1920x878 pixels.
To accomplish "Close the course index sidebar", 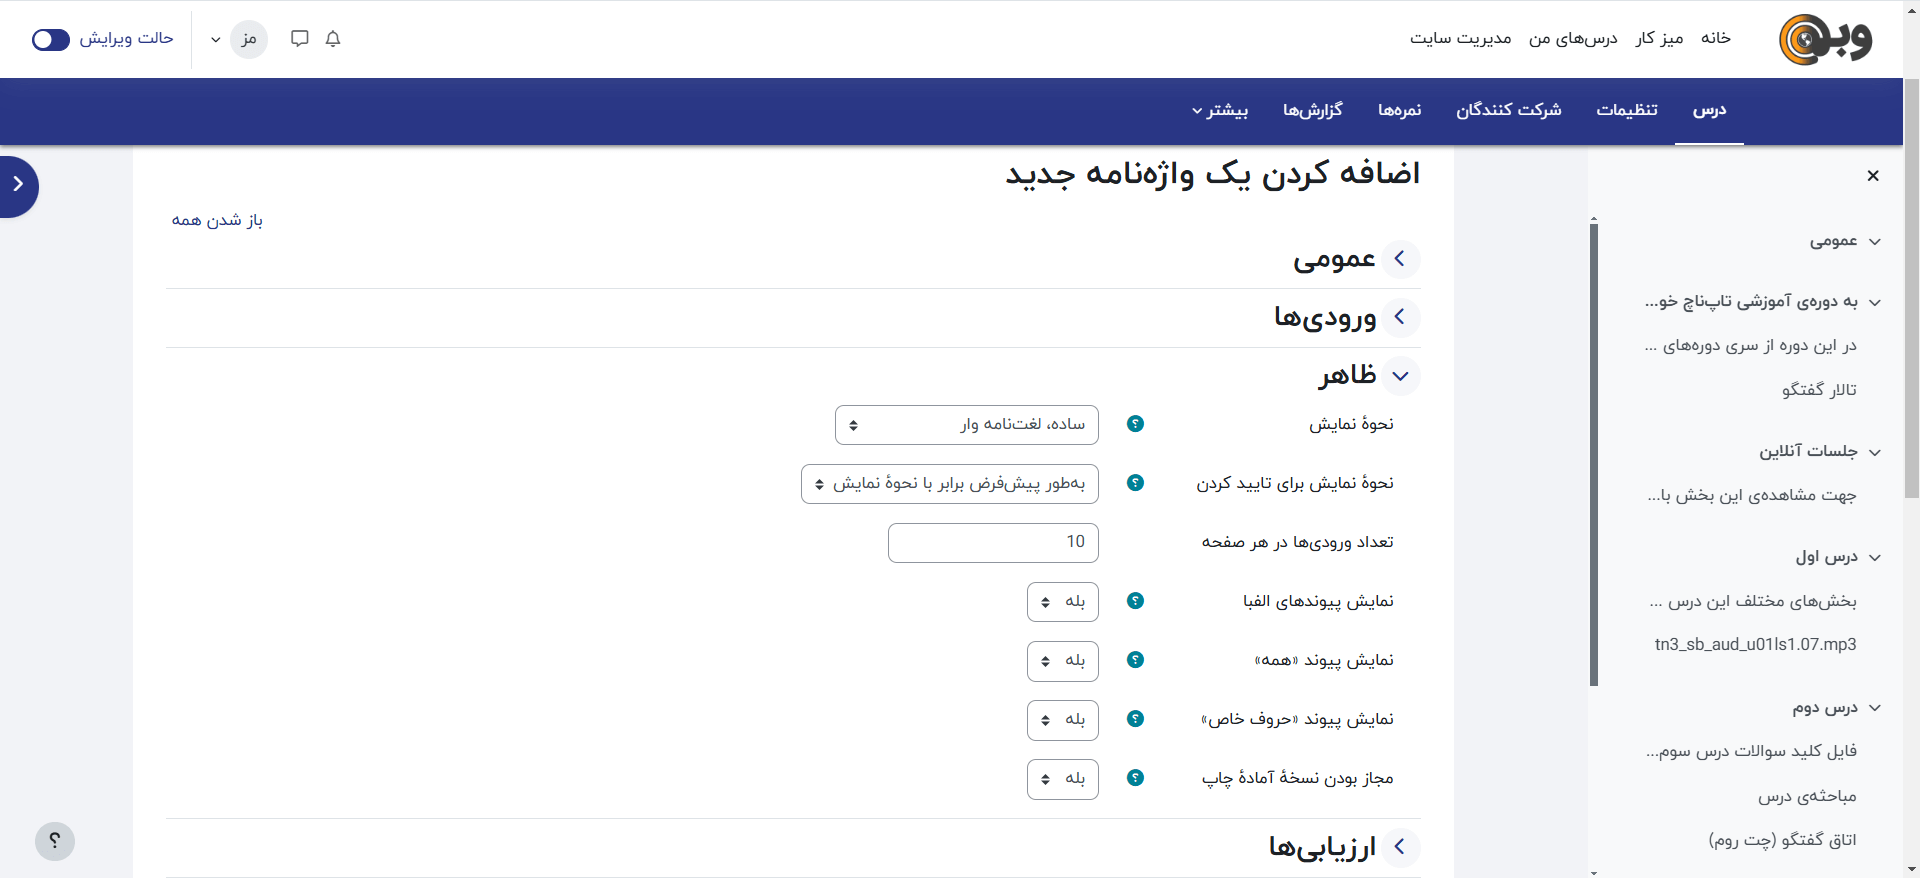I will (1872, 176).
